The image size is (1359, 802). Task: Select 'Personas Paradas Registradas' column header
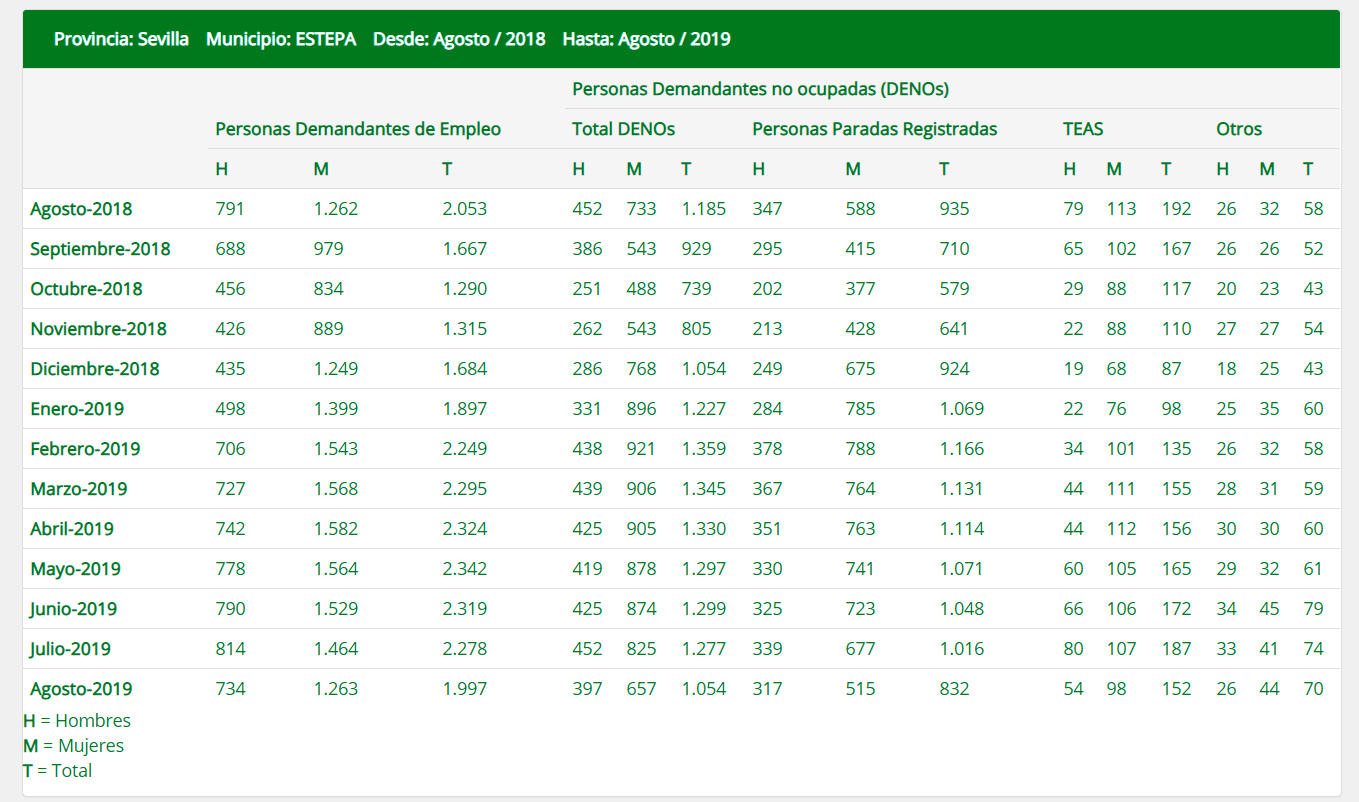click(x=874, y=129)
